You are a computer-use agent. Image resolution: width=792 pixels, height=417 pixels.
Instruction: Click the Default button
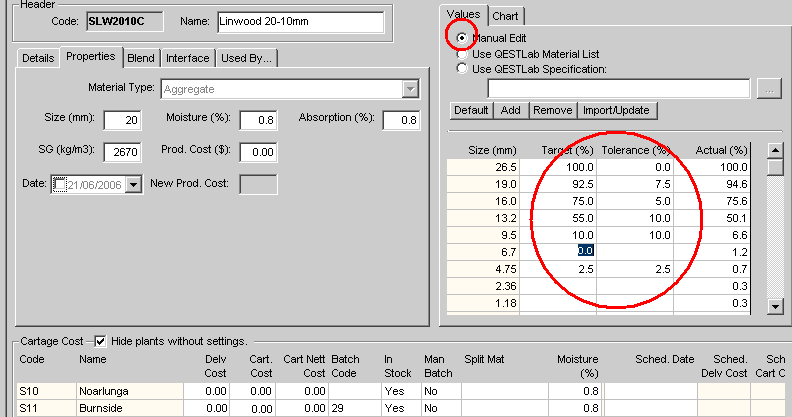[471, 110]
